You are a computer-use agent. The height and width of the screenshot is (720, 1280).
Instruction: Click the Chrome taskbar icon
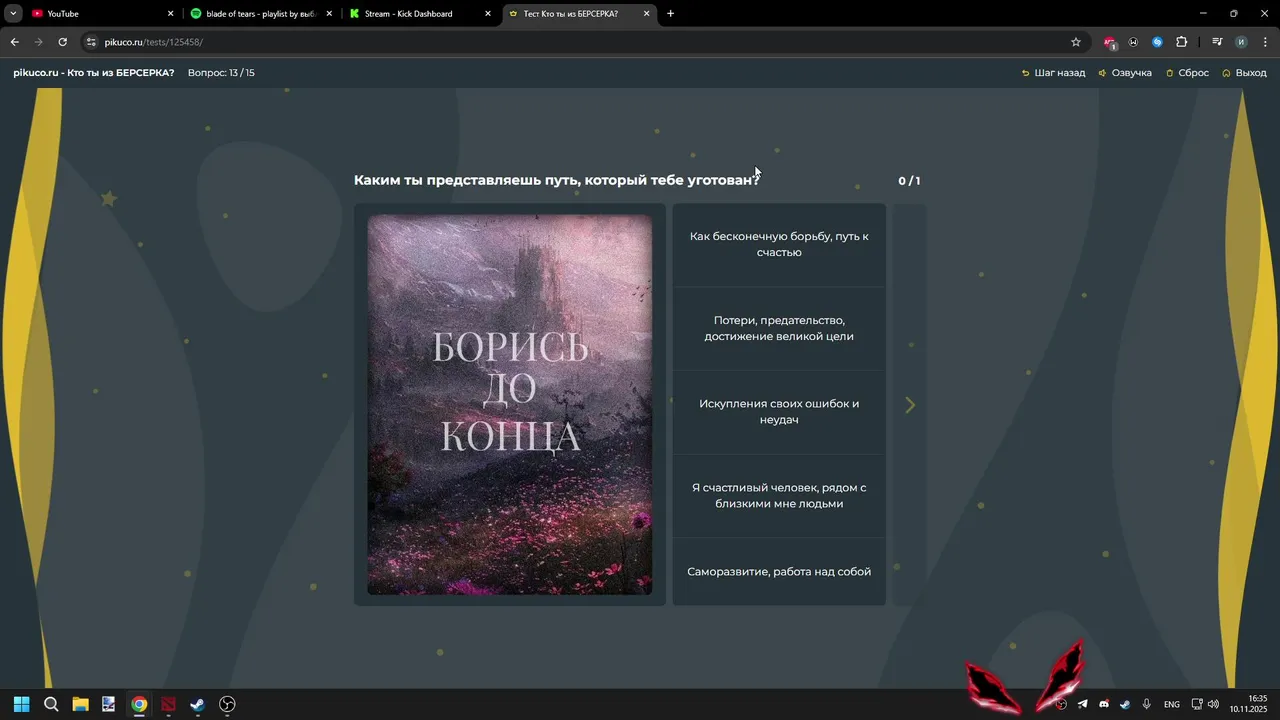139,704
